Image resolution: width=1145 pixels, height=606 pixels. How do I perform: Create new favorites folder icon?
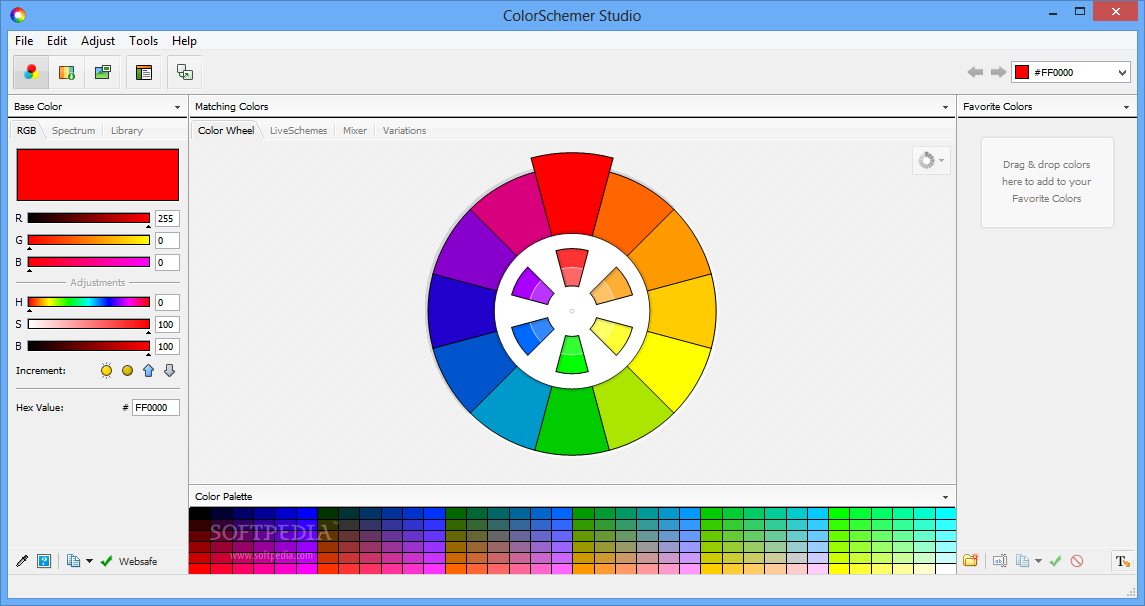point(970,561)
